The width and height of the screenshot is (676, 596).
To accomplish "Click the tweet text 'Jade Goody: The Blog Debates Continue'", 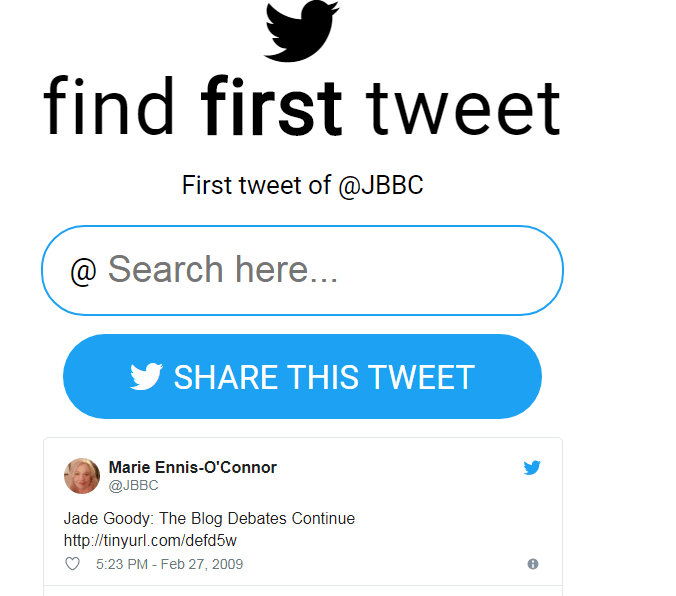I will pyautogui.click(x=209, y=519).
